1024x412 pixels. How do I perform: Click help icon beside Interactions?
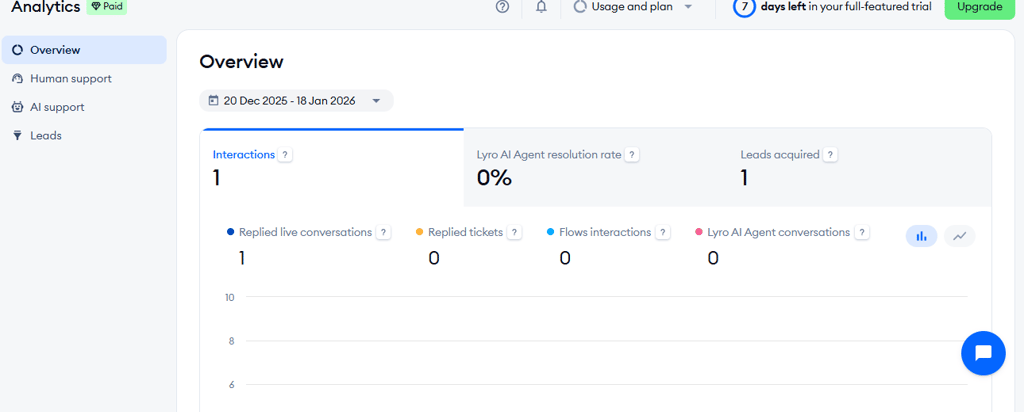coord(285,155)
